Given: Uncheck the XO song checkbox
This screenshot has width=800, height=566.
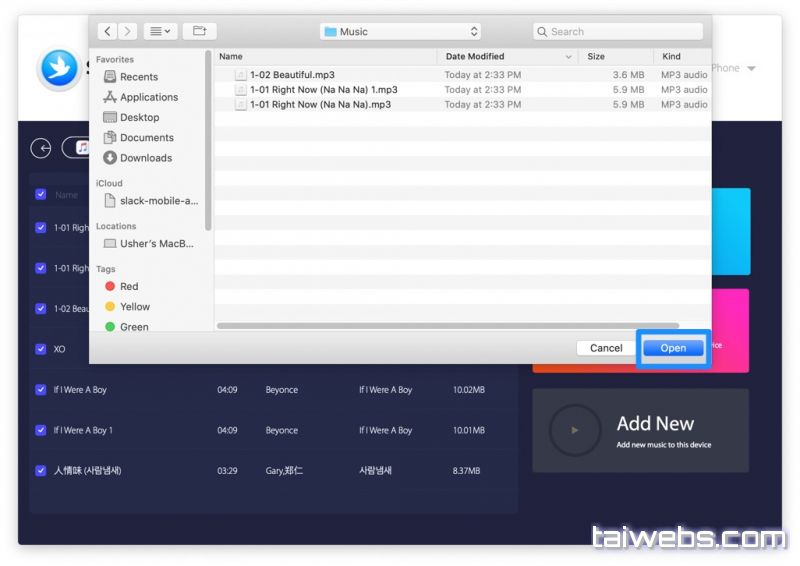Looking at the screenshot, I should pos(41,349).
